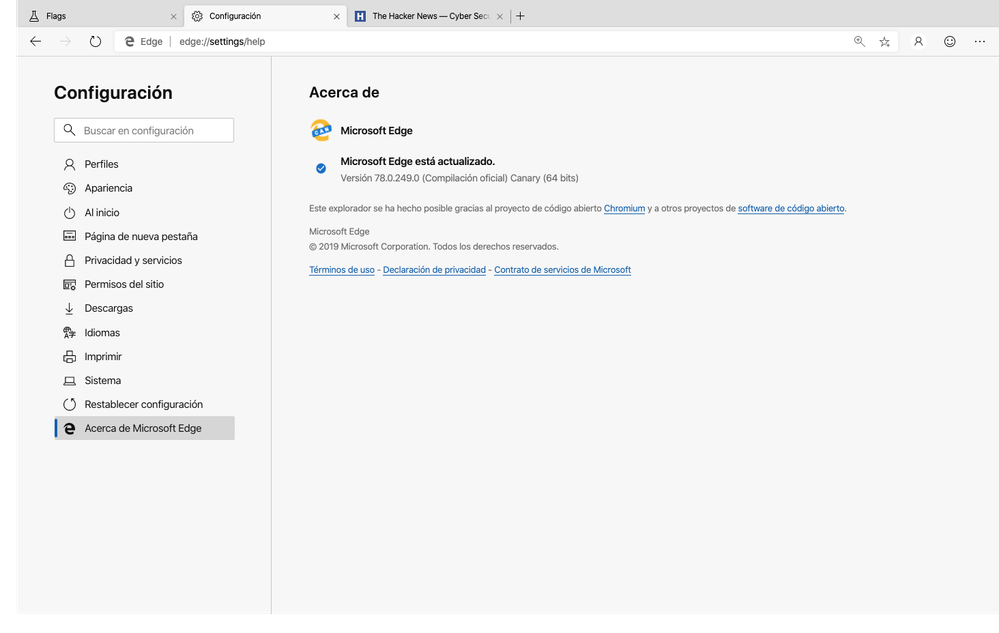Select the Configuración tab
999x633 pixels.
[265, 16]
